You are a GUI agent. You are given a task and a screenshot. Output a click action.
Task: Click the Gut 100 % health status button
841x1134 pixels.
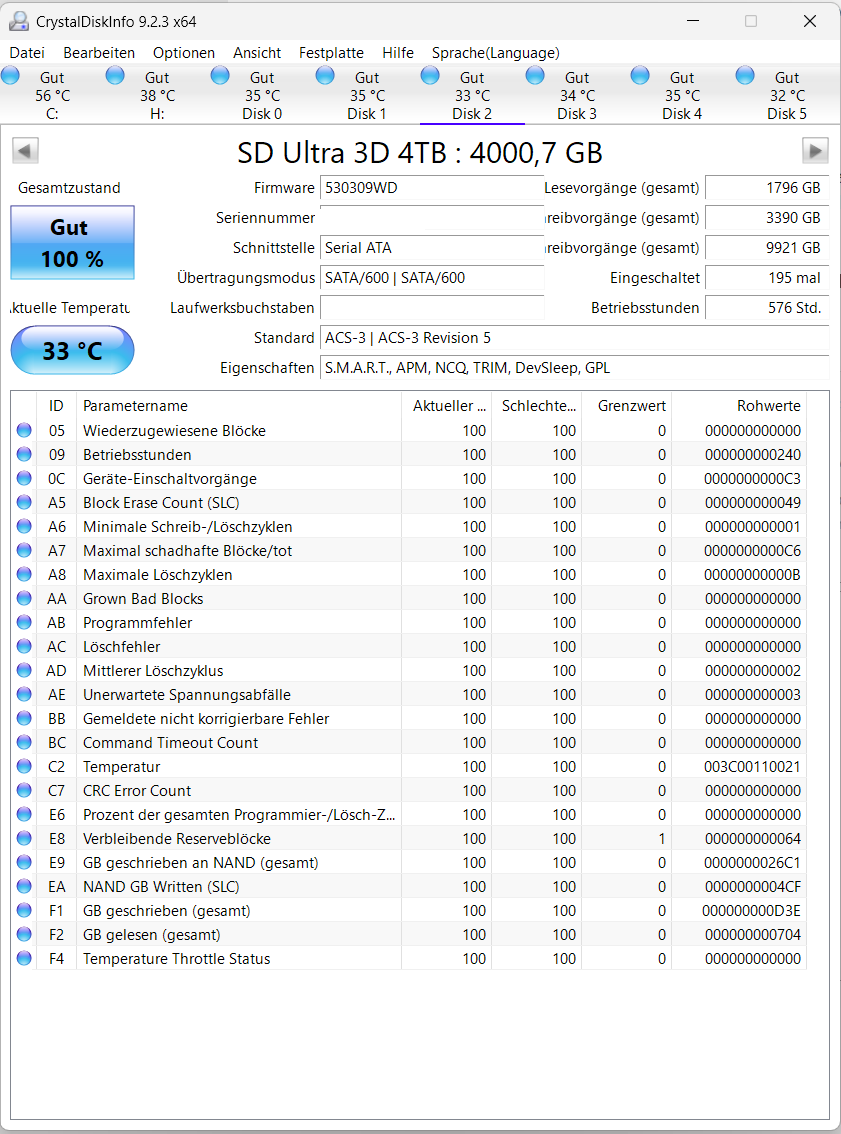coord(72,242)
